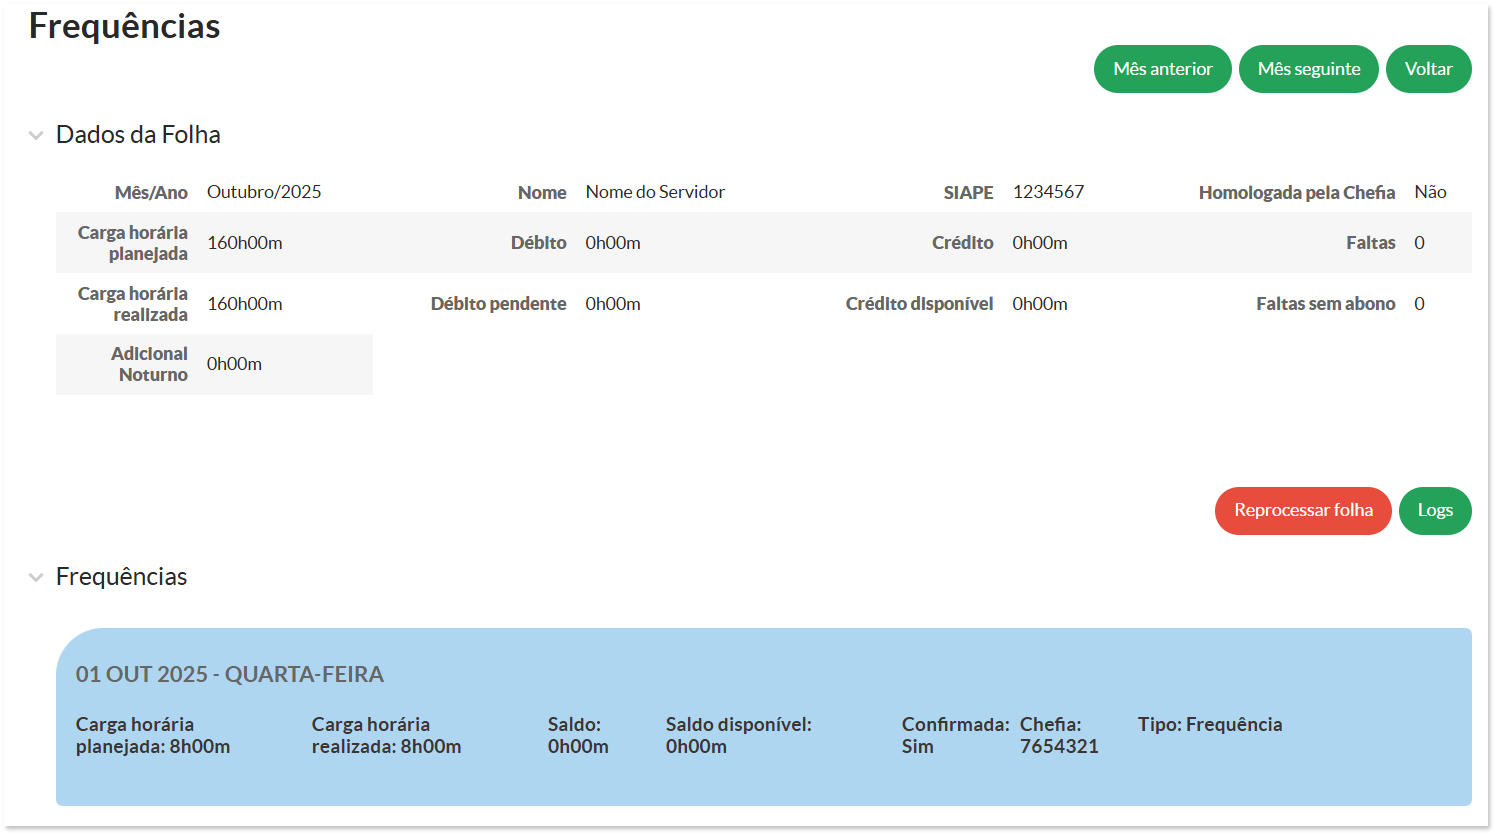The height and width of the screenshot is (833, 1494).
Task: Click the Crédito disponível value
Action: (1039, 304)
